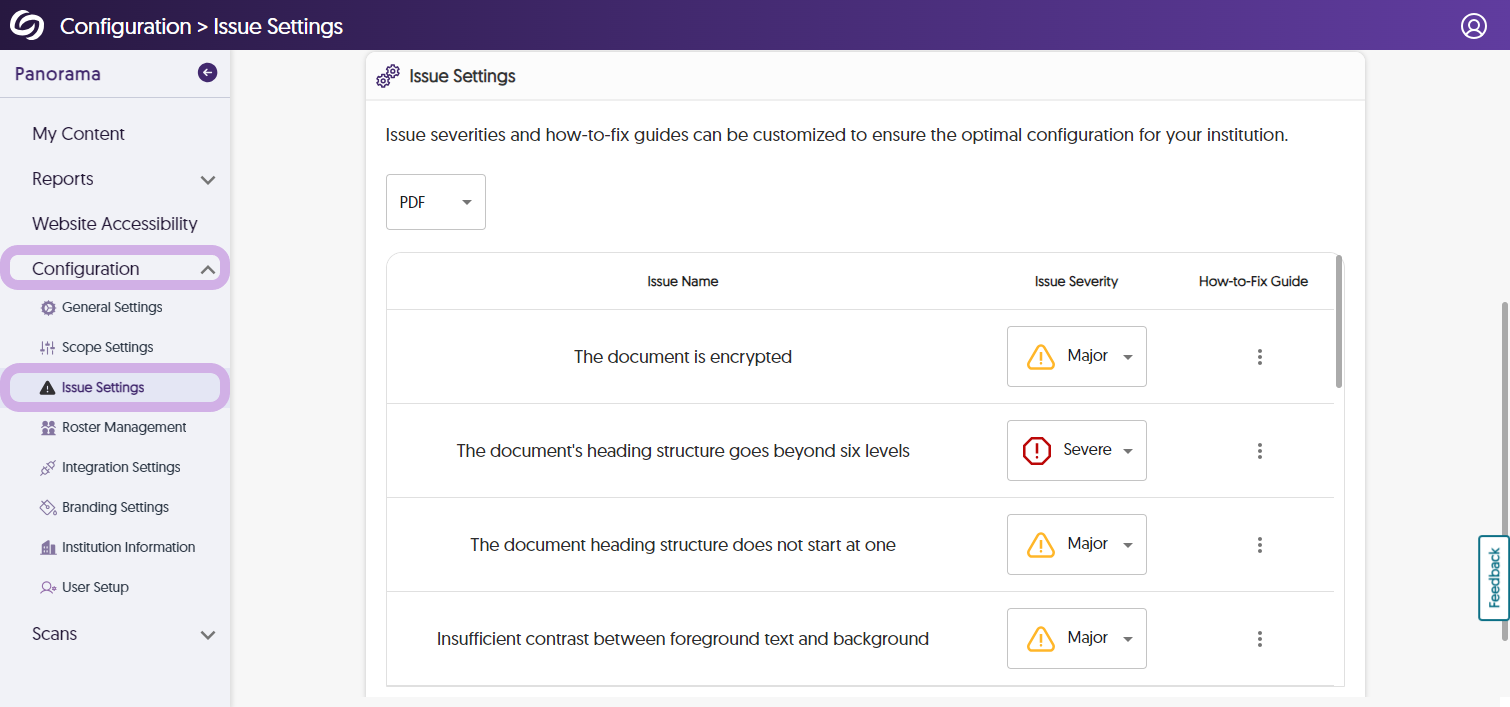This screenshot has width=1510, height=707.
Task: Open the user profile account icon
Action: click(x=1474, y=26)
